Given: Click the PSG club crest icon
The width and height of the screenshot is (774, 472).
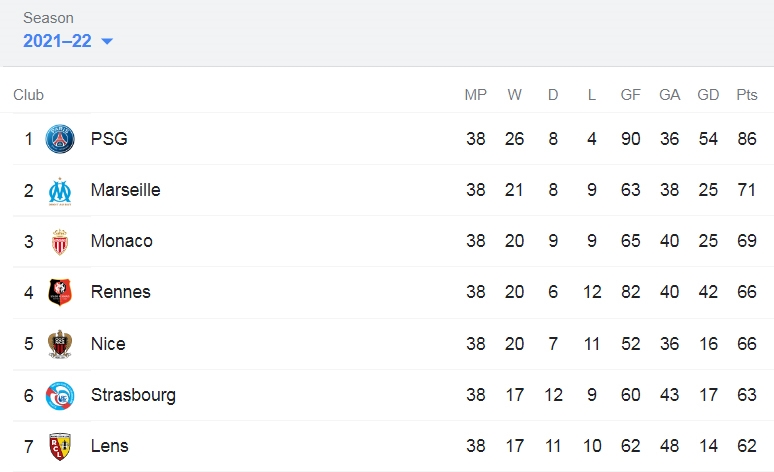Looking at the screenshot, I should [60, 139].
